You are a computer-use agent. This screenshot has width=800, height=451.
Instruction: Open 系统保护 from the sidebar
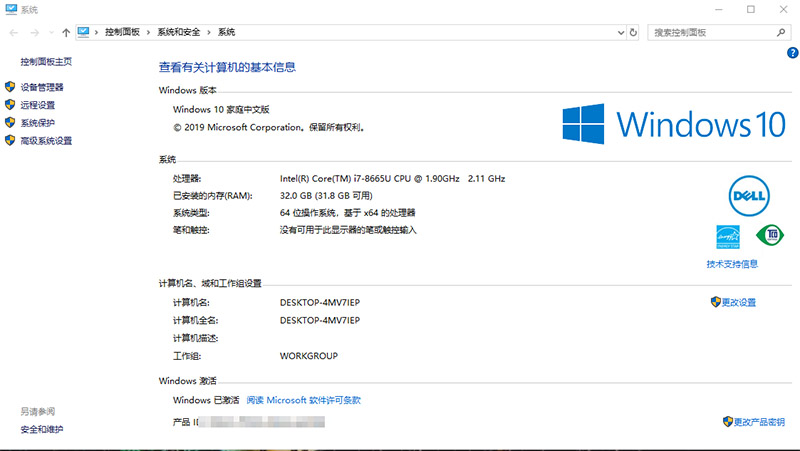click(37, 123)
